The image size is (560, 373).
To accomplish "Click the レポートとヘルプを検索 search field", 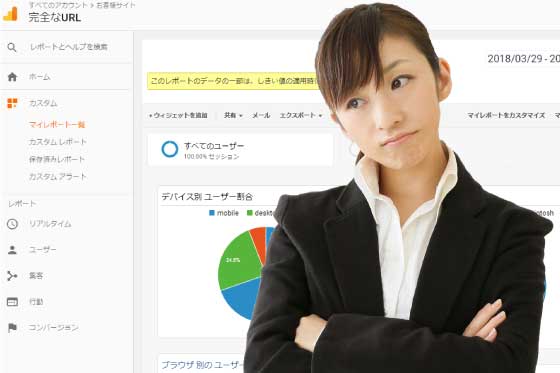I will (69, 47).
